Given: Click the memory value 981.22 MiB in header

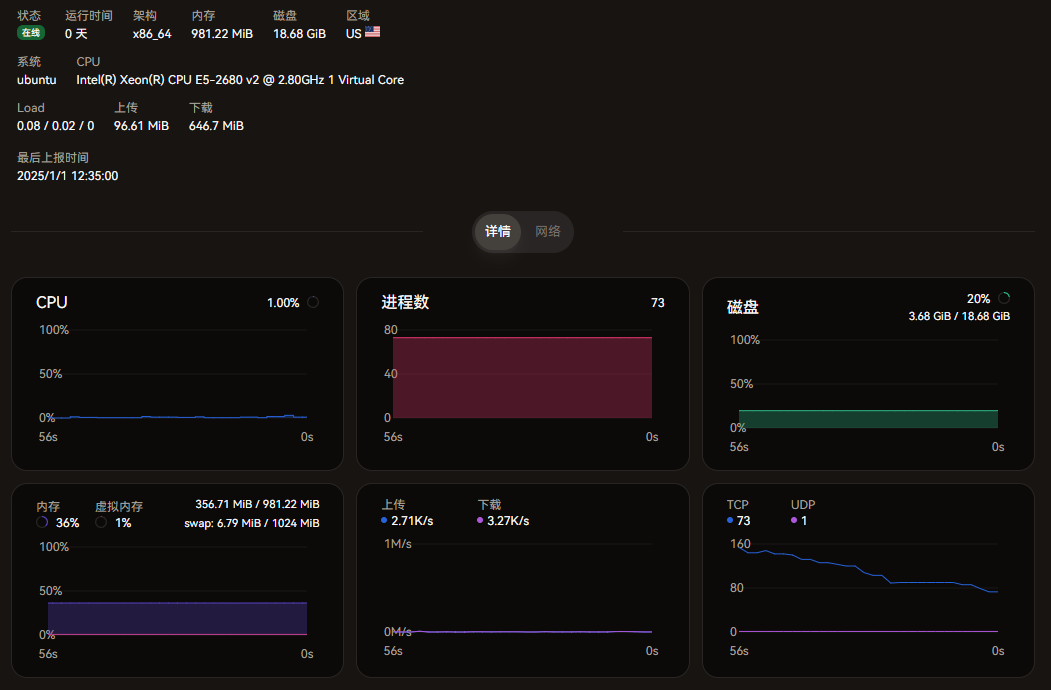Looking at the screenshot, I should [222, 34].
